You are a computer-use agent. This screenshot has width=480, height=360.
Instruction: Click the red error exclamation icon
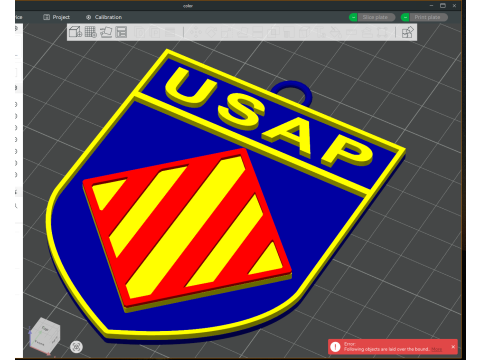[335, 347]
